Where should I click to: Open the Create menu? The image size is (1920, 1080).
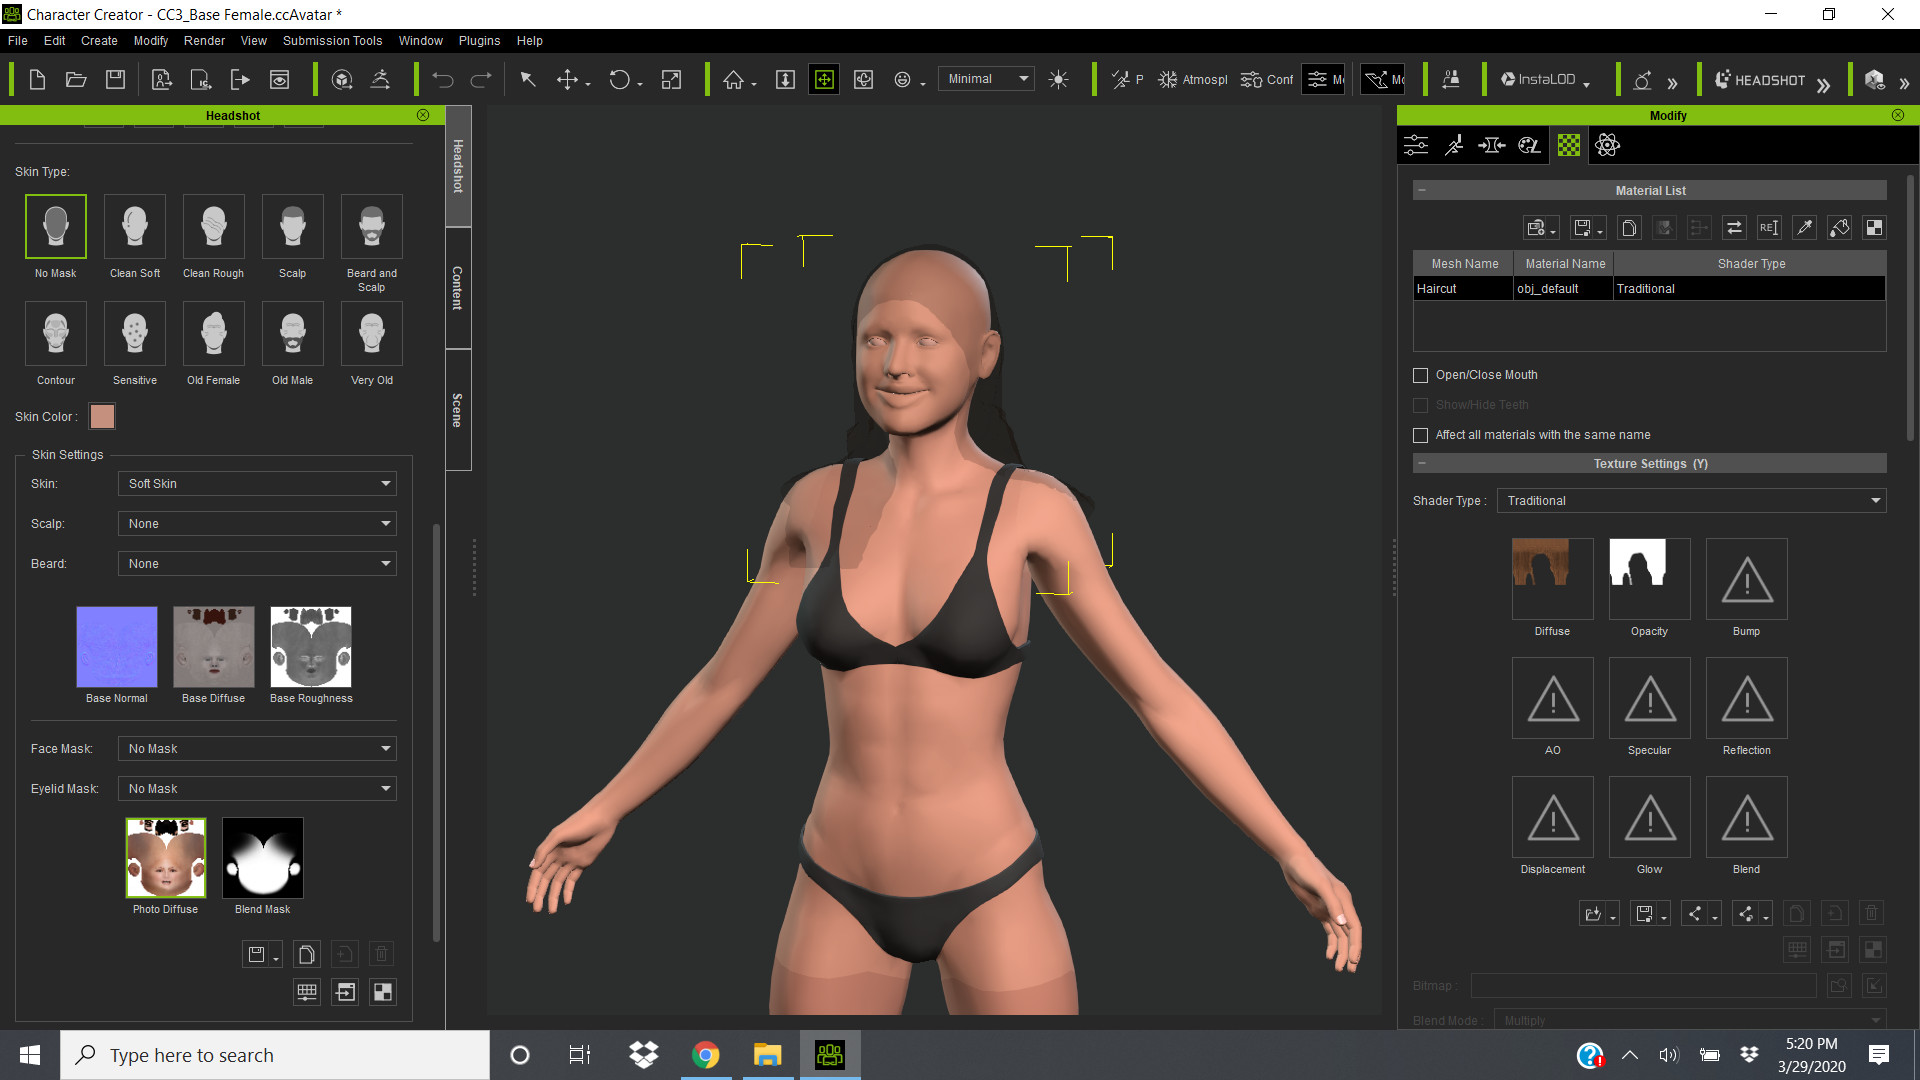[x=99, y=41]
